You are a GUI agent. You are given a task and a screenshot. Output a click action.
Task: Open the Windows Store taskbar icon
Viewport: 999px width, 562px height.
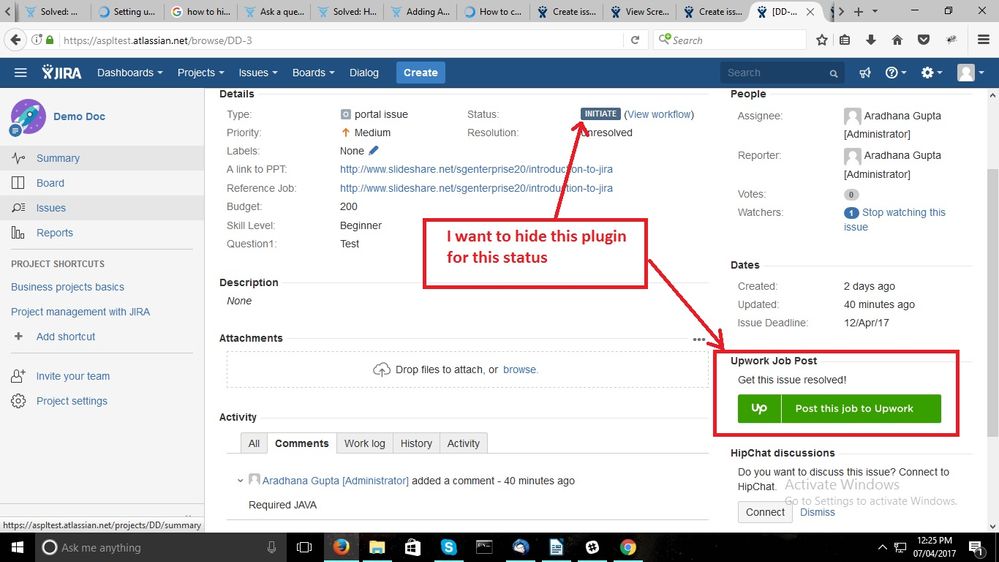click(413, 547)
